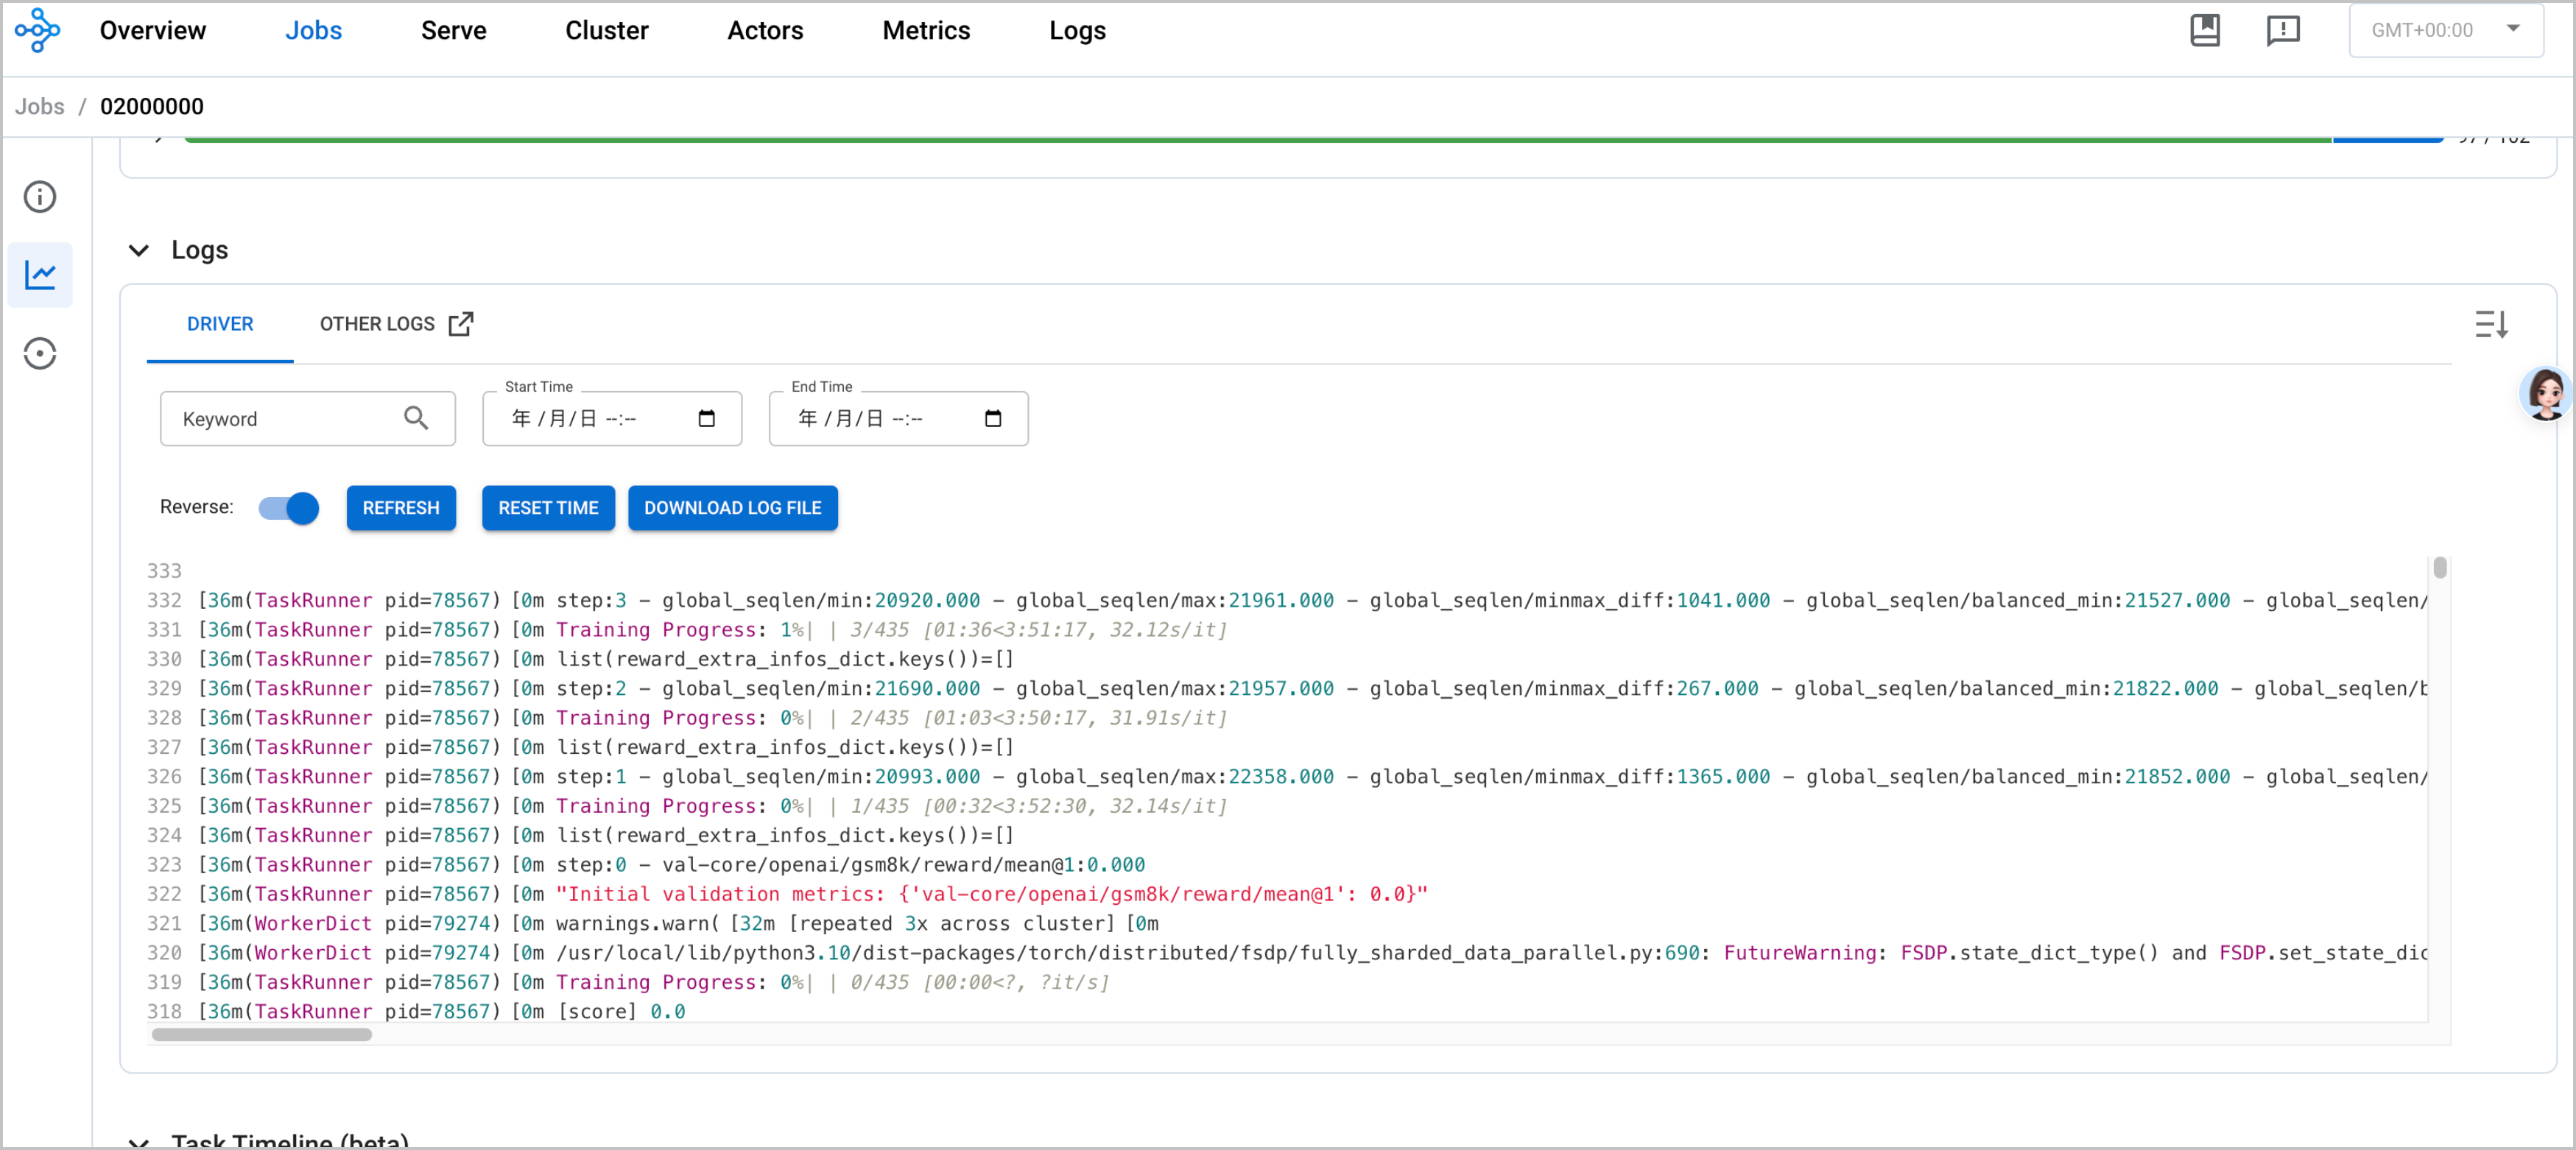Click the Jobs breadcrumb link
The width and height of the screenshot is (2576, 1150).
[x=40, y=106]
